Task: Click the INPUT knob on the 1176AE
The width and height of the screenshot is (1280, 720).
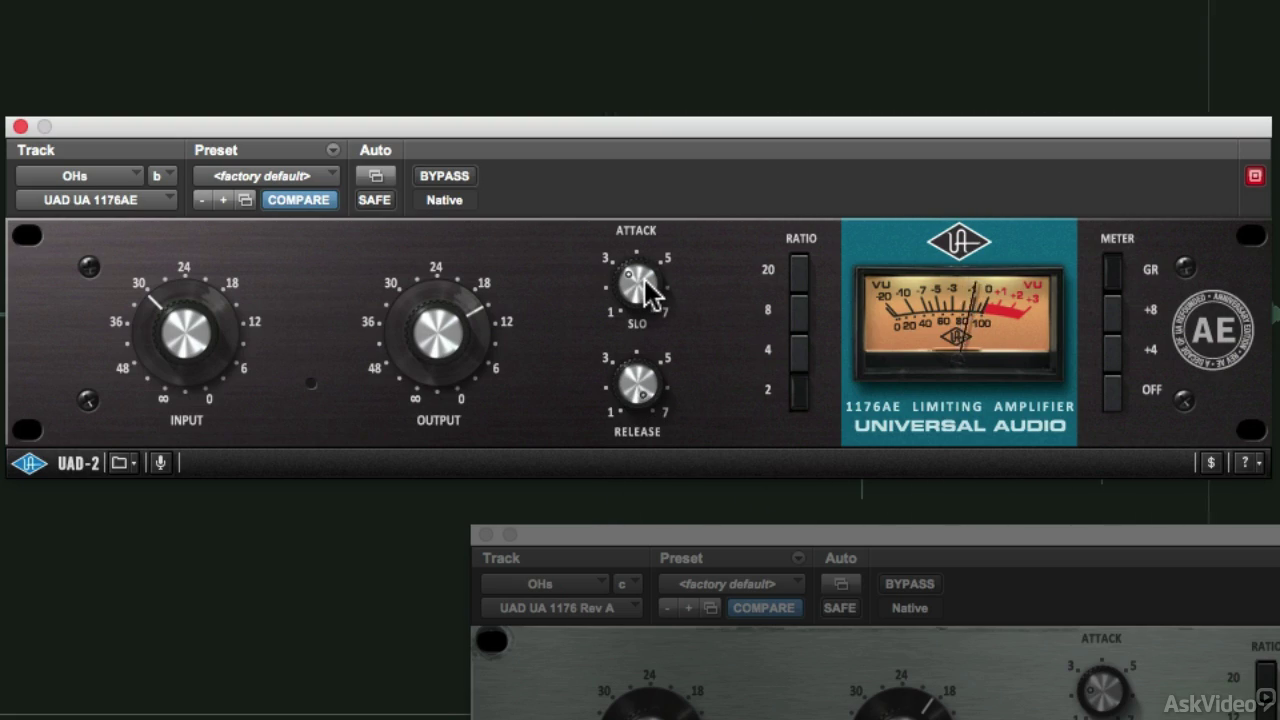Action: pos(186,333)
